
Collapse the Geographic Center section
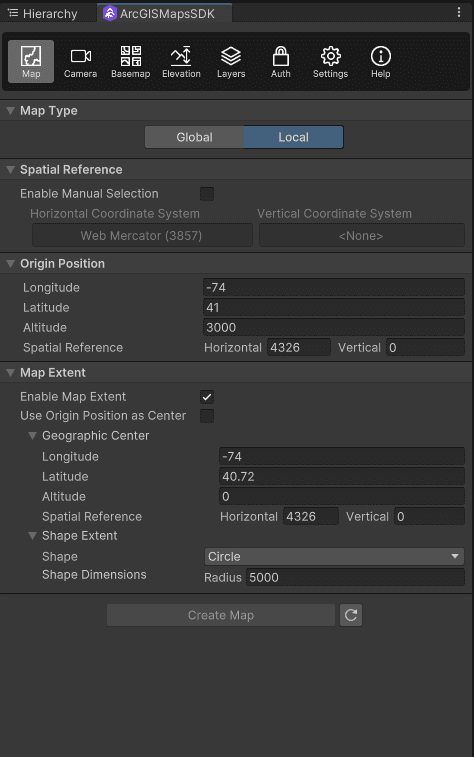tap(32, 435)
